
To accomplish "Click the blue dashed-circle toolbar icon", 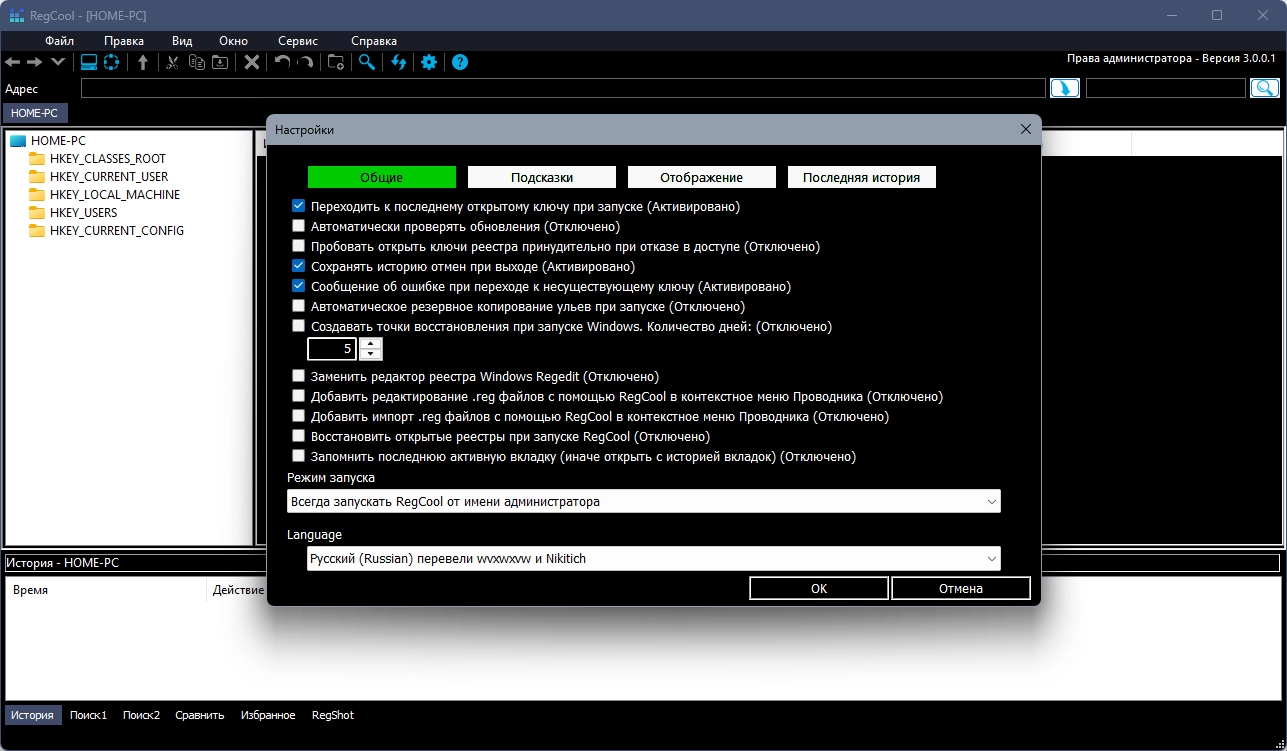I will click(x=111, y=62).
